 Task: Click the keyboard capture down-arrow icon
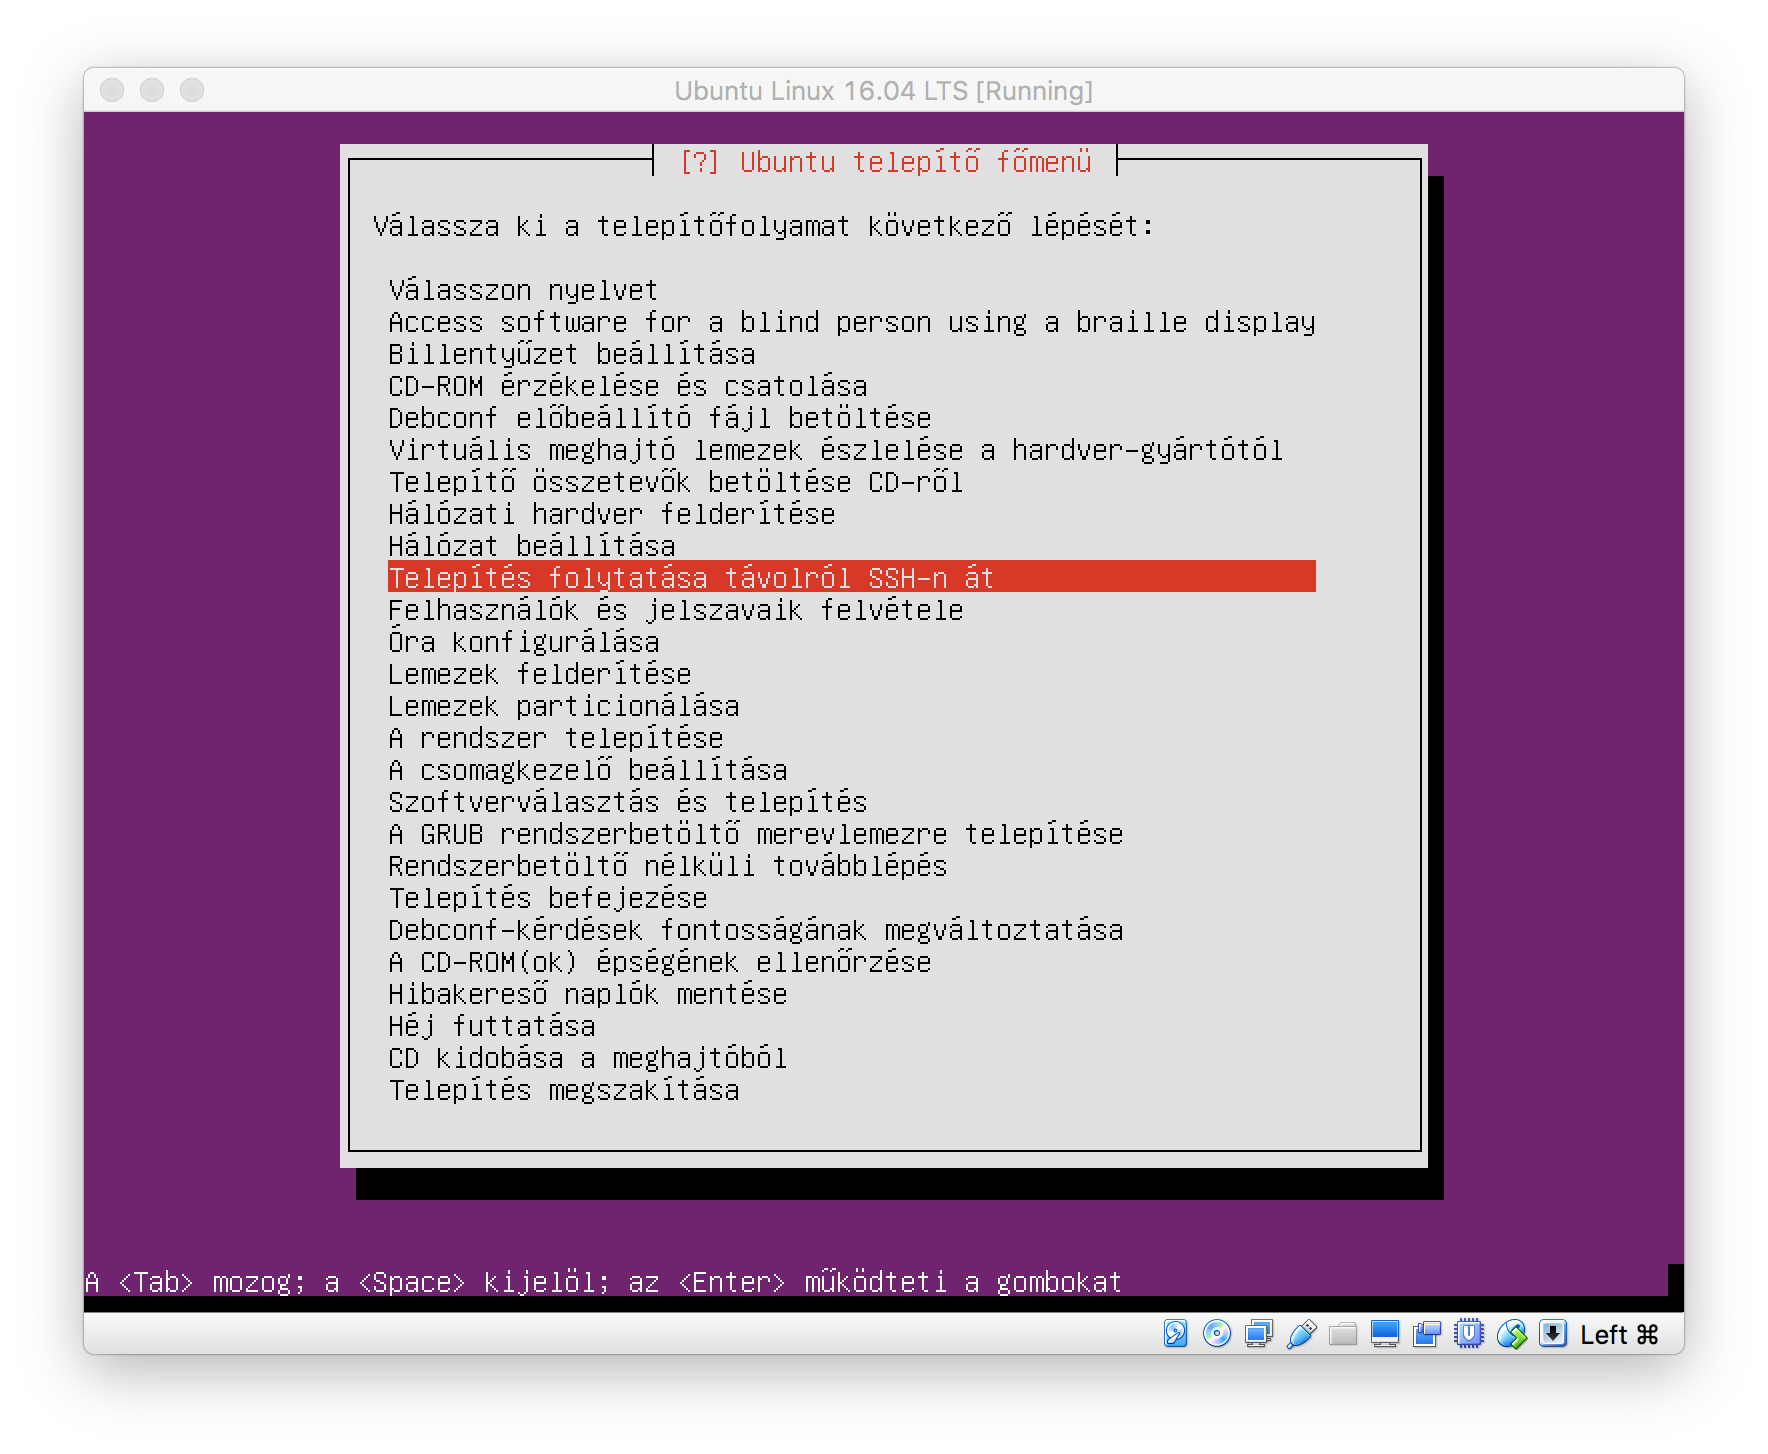click(1553, 1333)
